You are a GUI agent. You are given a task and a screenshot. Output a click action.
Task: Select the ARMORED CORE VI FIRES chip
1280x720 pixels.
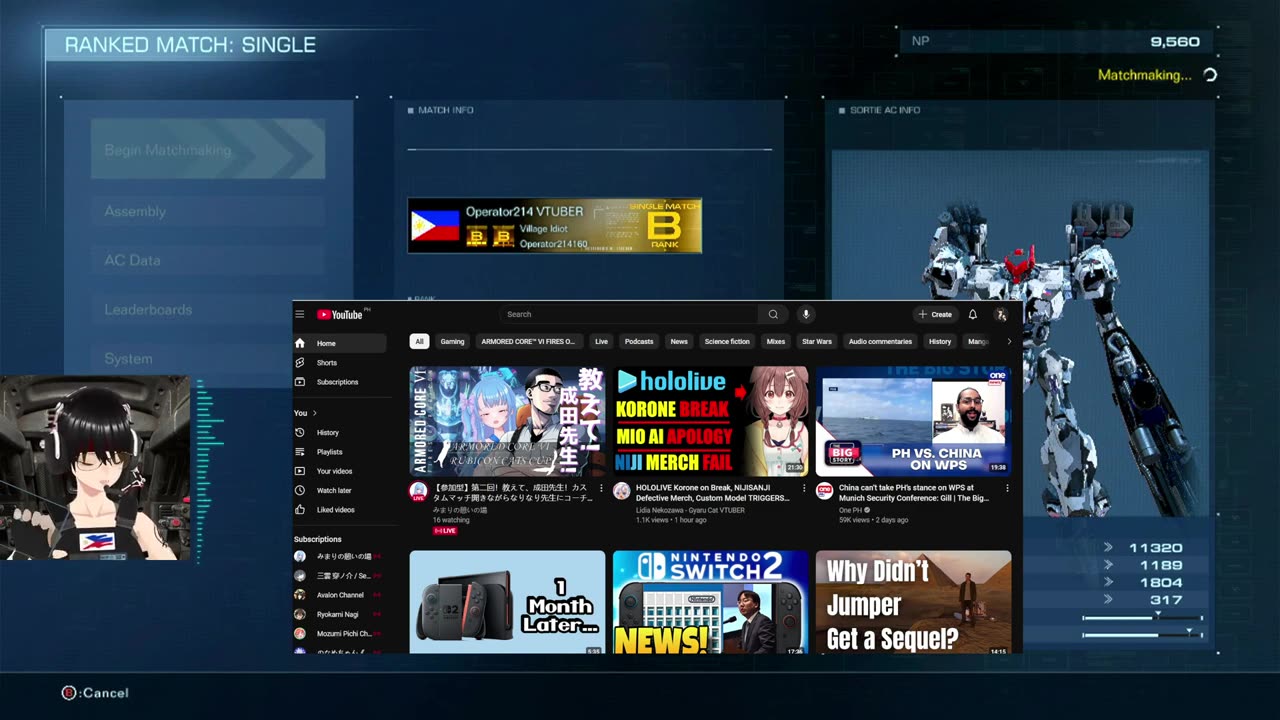pos(528,341)
